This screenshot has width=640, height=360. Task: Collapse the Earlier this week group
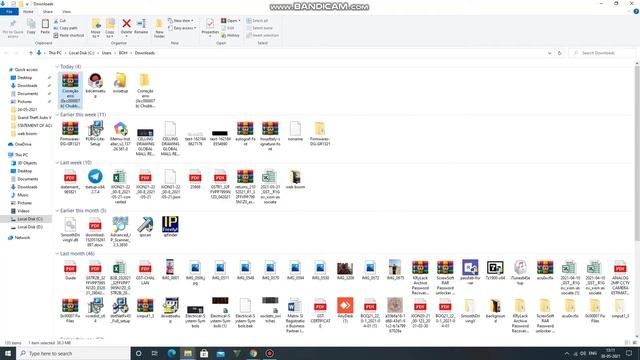(x=57, y=115)
